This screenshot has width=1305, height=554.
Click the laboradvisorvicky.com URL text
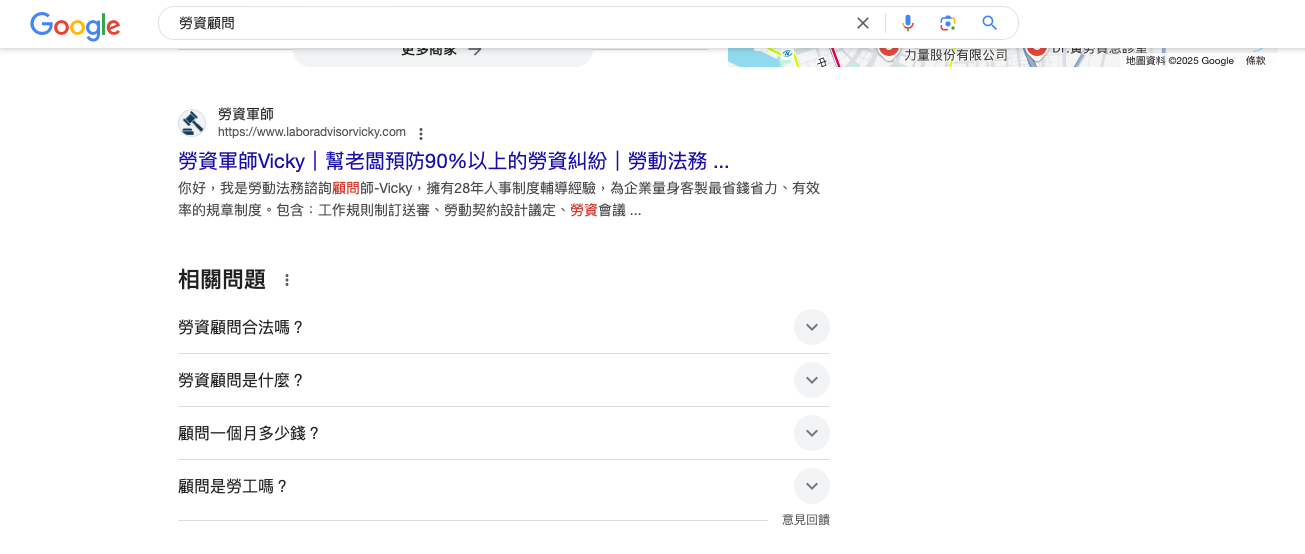(x=312, y=132)
